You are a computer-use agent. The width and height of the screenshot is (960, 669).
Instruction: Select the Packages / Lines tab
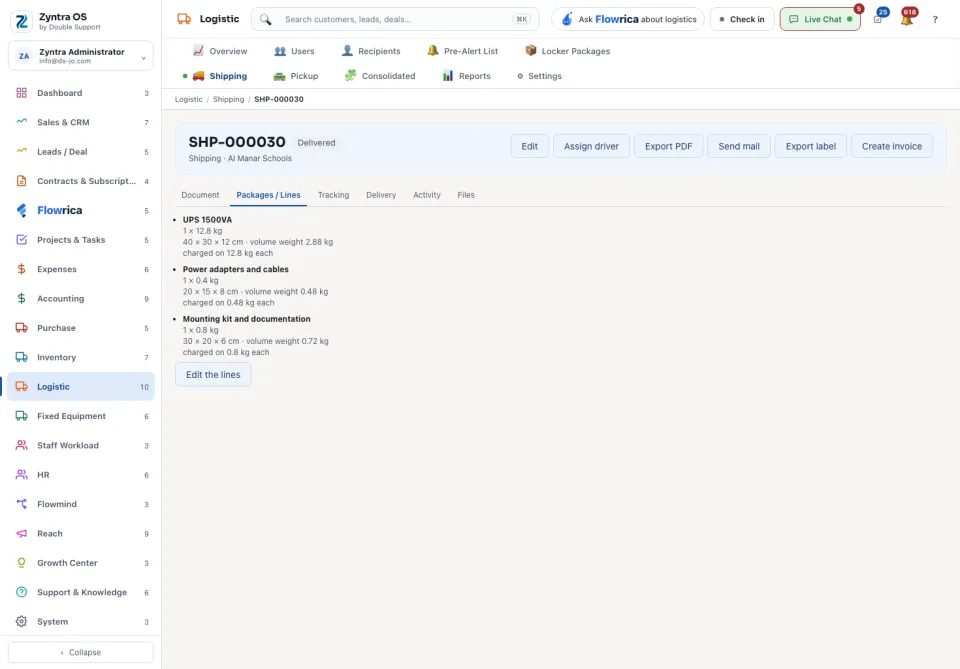tap(268, 195)
